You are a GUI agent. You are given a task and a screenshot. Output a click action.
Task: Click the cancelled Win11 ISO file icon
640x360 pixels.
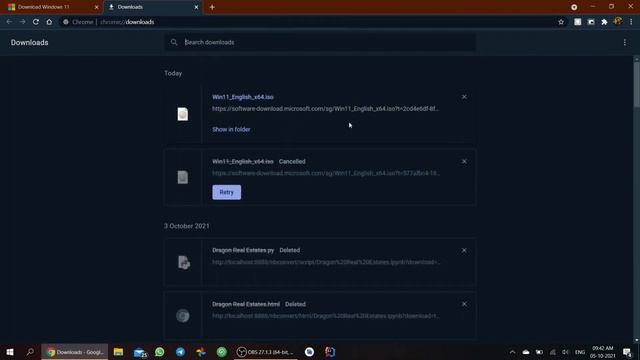point(183,177)
